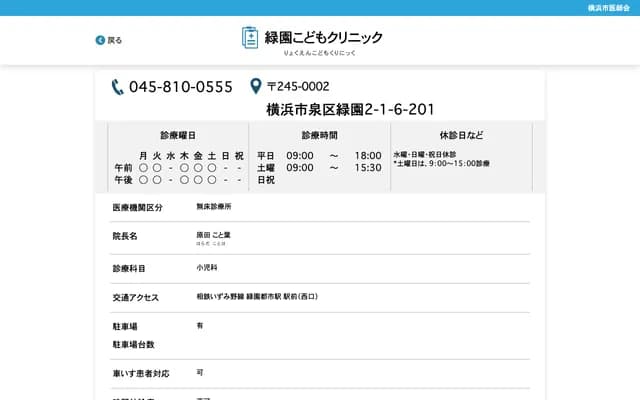Select the director name 原田 こと葉
This screenshot has width=640, height=400.
point(213,235)
